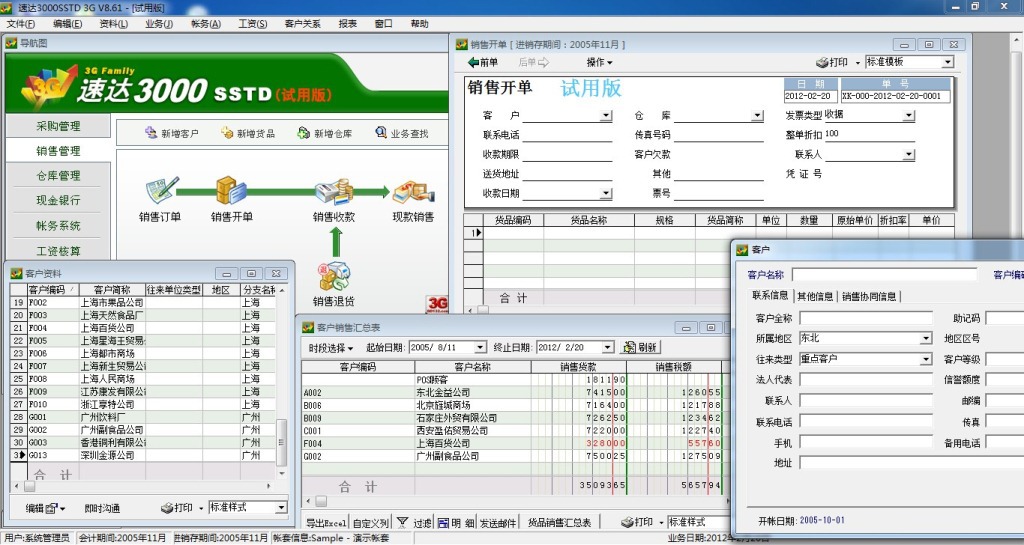Click 打印 printer icon in 客户销售汇总表 window
1024x545 pixels.
628,522
